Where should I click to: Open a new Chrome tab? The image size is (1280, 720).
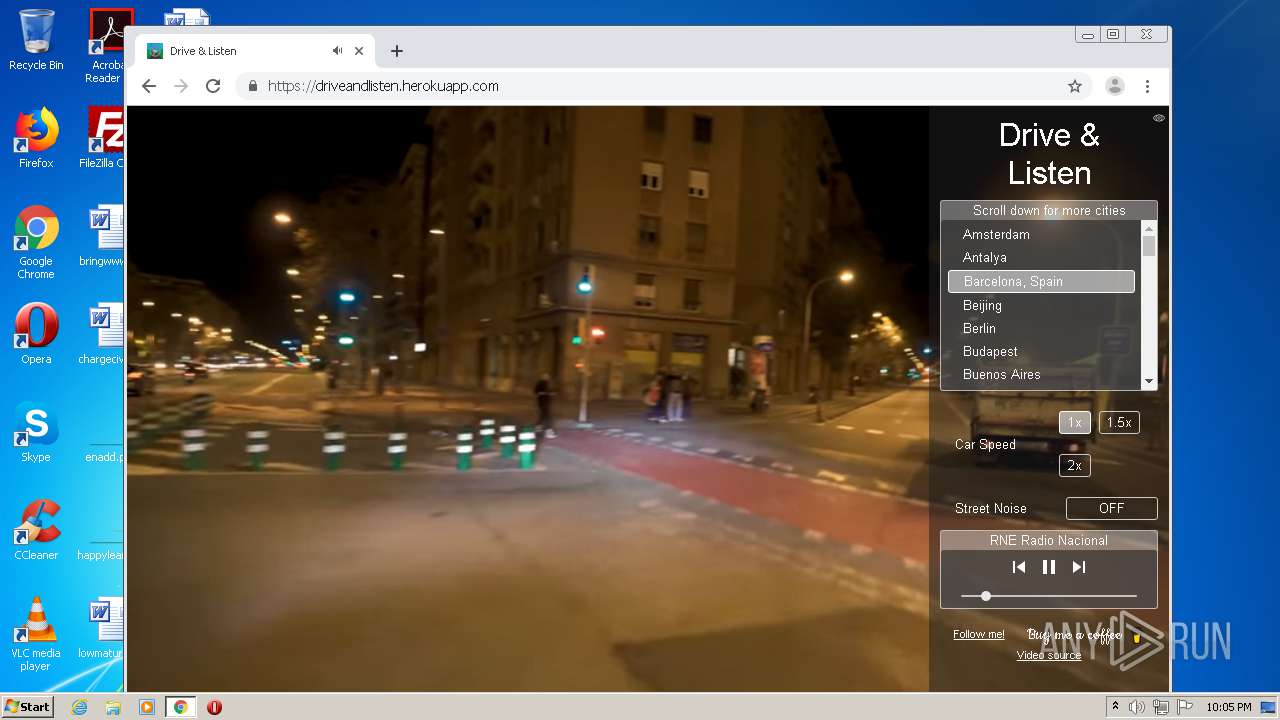[397, 51]
